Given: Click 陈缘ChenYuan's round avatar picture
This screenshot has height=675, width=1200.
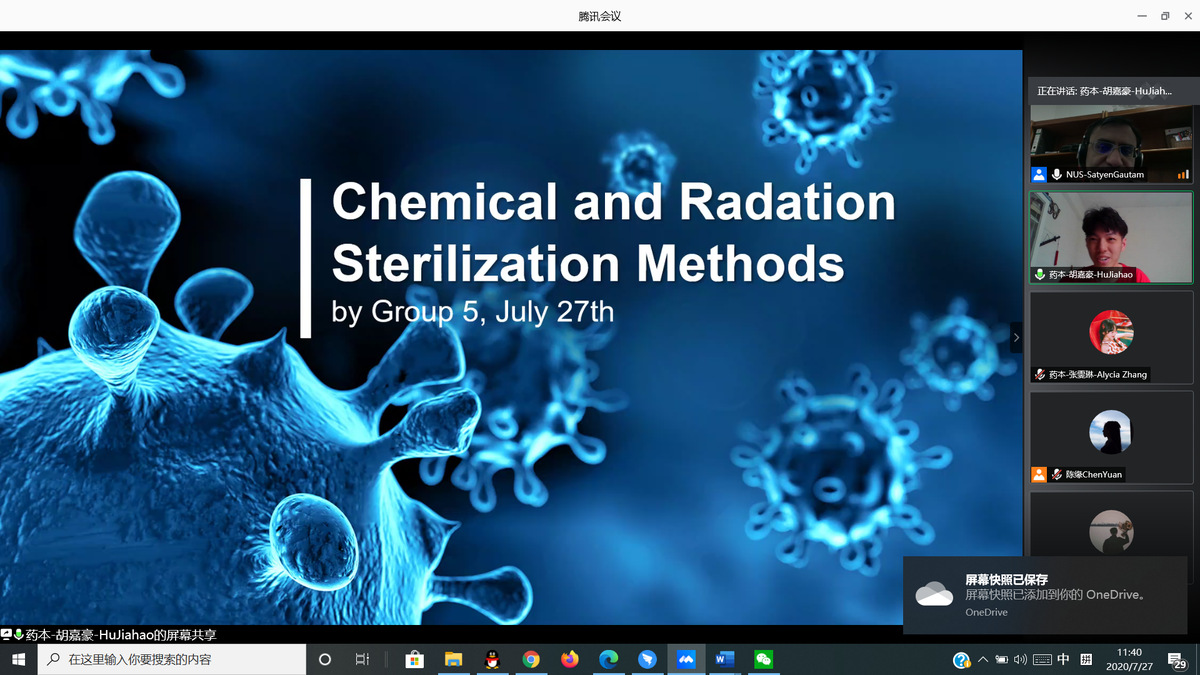Looking at the screenshot, I should point(1111,432).
